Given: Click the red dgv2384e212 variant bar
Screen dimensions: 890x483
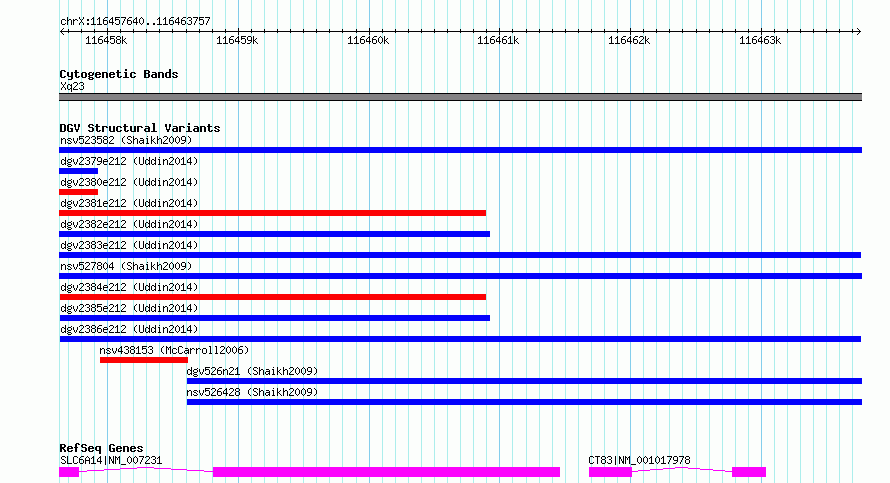Looking at the screenshot, I should click(272, 297).
